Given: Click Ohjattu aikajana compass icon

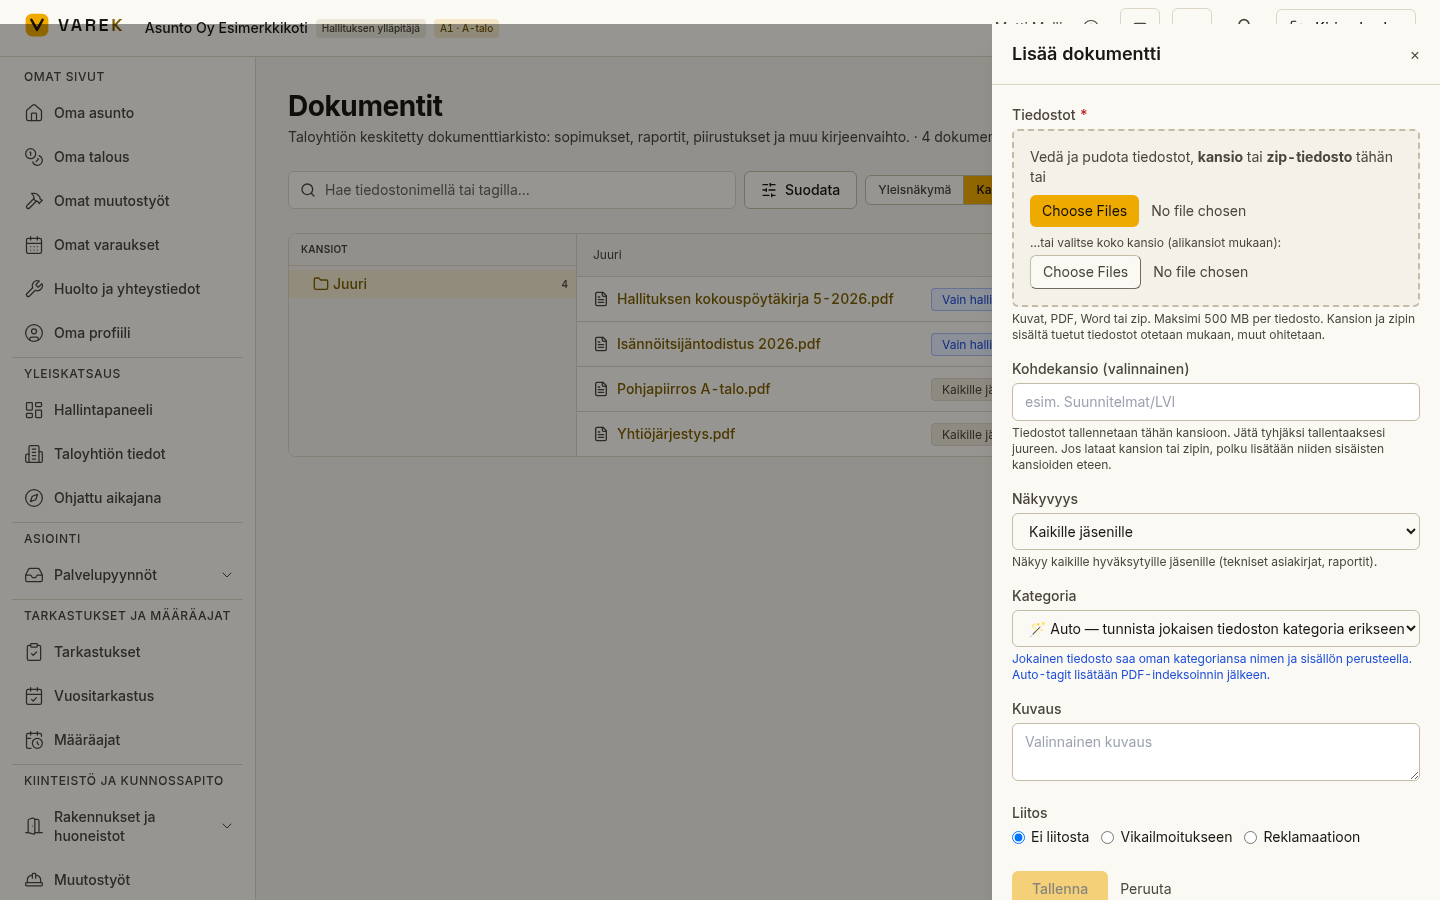Looking at the screenshot, I should [x=34, y=498].
